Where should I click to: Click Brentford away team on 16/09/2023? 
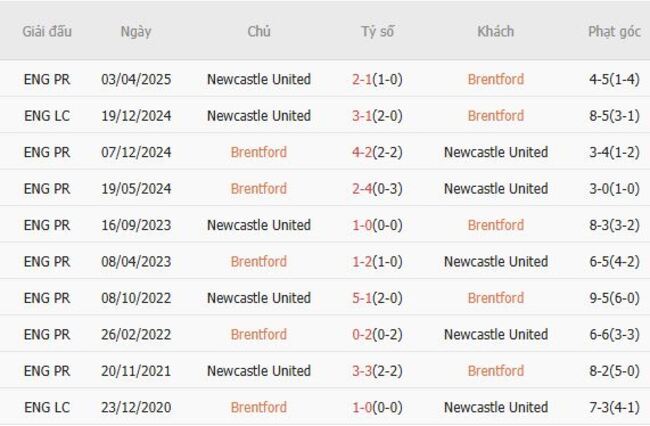495,225
